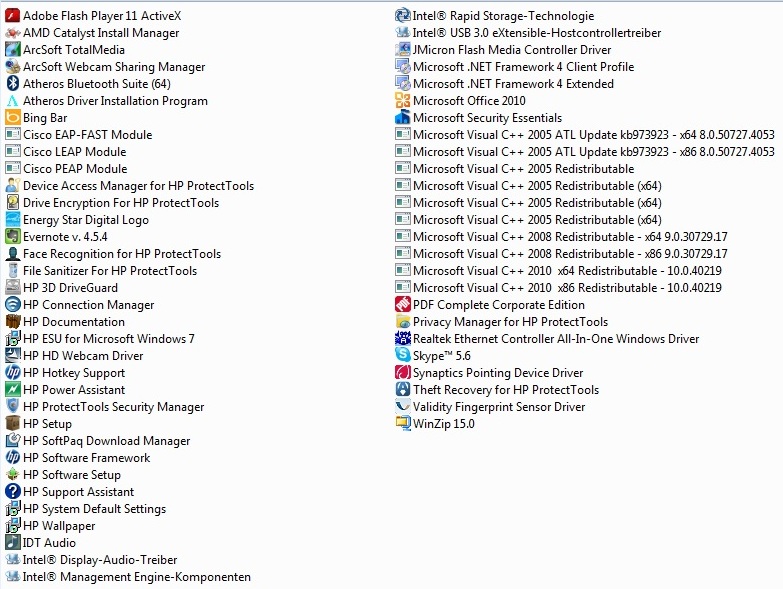Click the Adobe Flash Player 11 ActiveX icon
The width and height of the screenshot is (783, 589).
tap(12, 16)
